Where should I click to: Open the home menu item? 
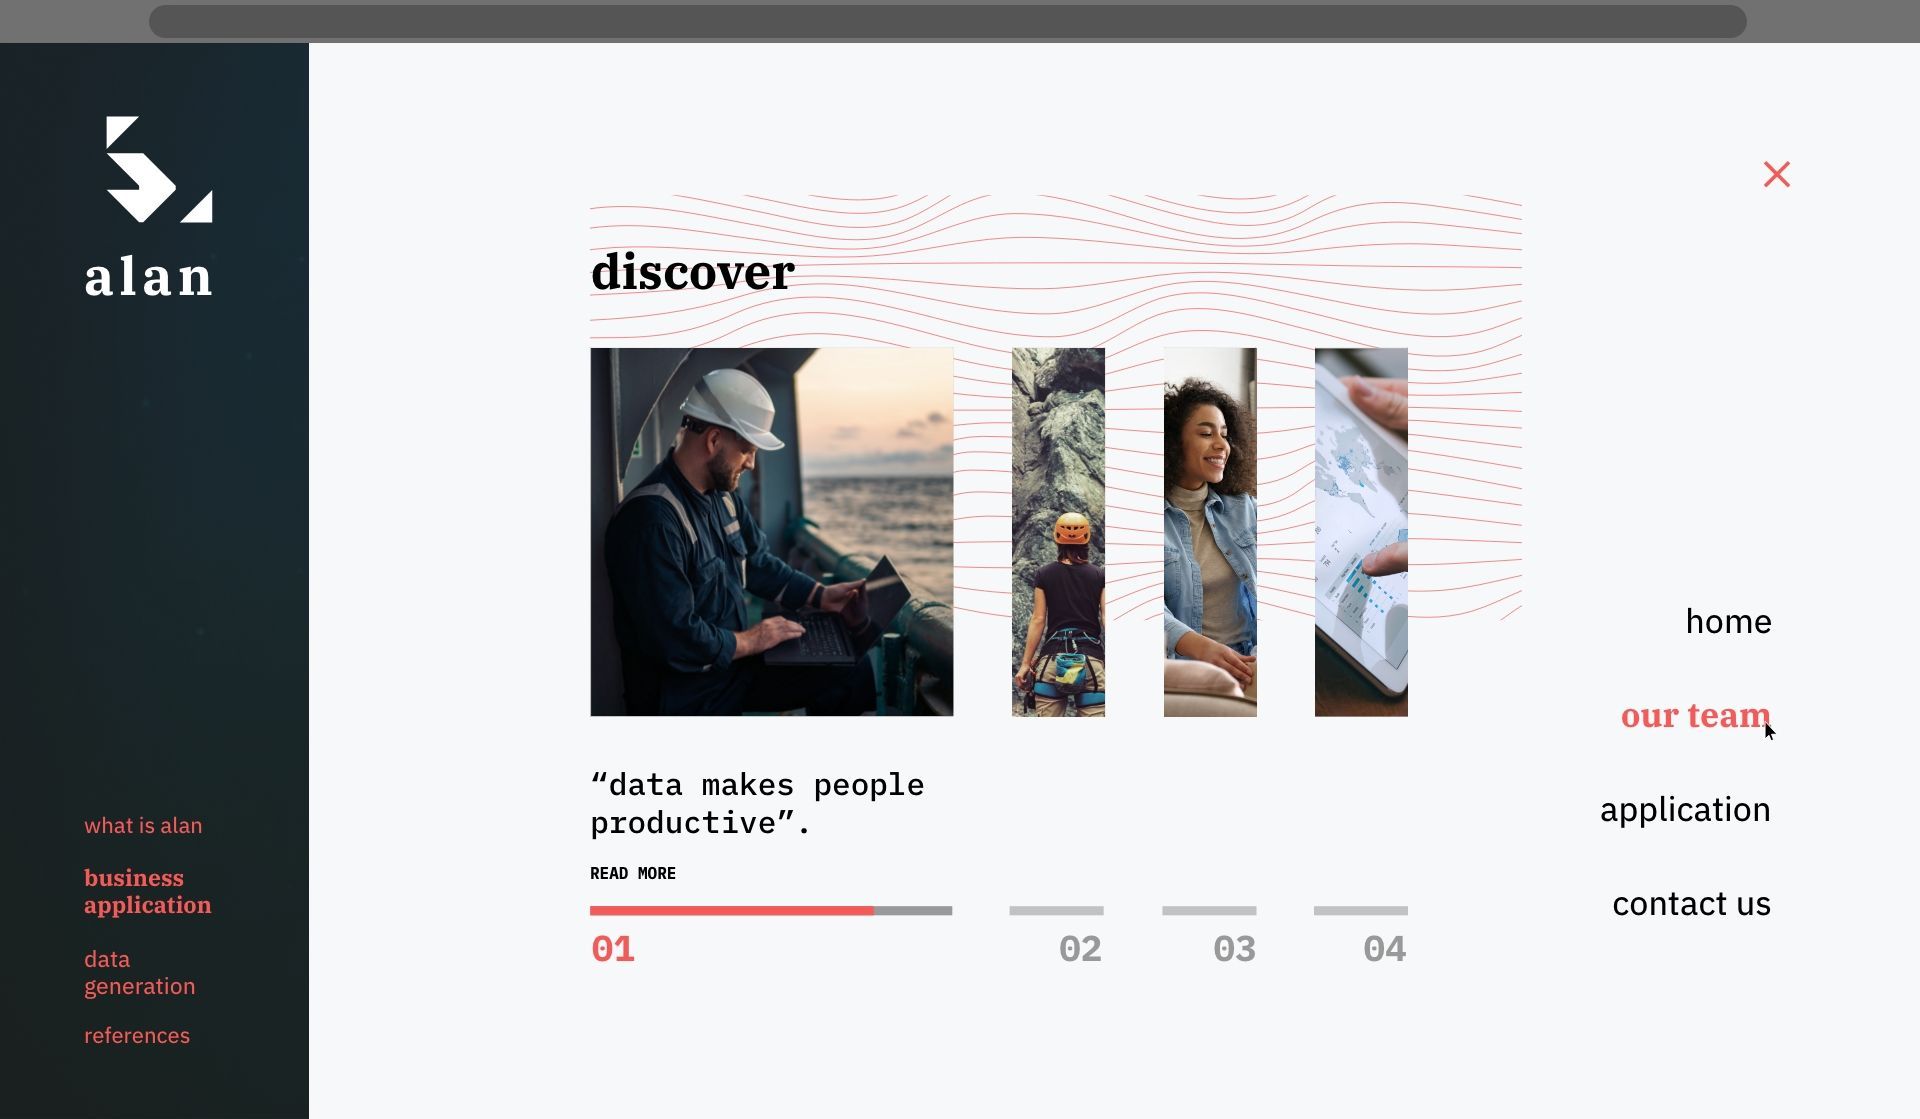(x=1728, y=621)
